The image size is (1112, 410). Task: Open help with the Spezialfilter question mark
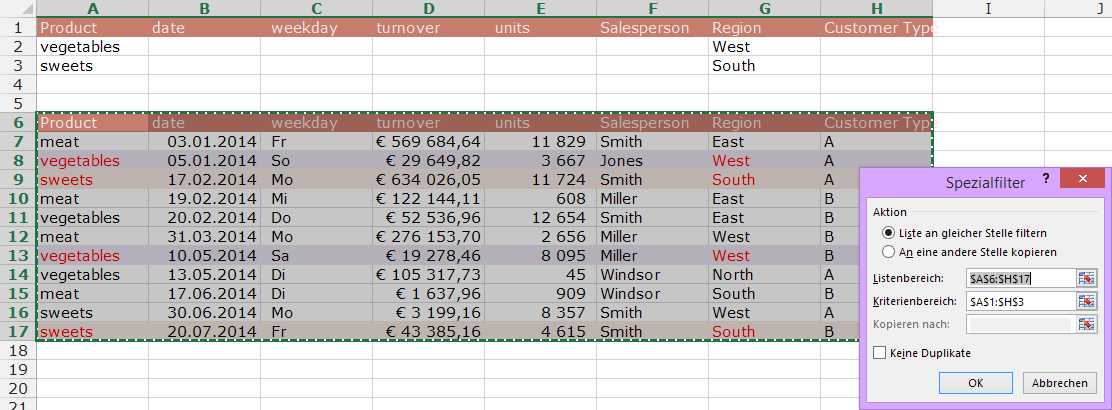coord(1047,180)
